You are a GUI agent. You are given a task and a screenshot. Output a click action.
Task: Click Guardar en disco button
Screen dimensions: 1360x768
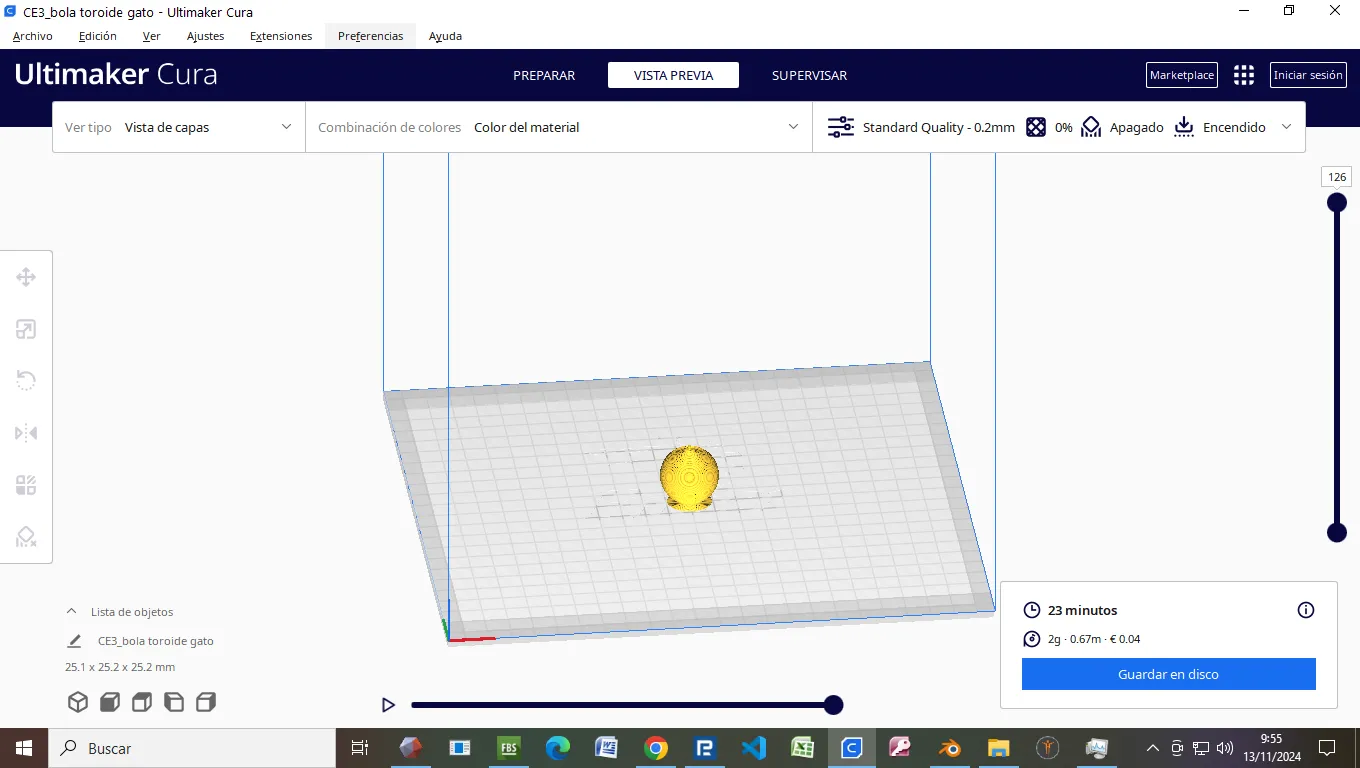(x=1168, y=674)
